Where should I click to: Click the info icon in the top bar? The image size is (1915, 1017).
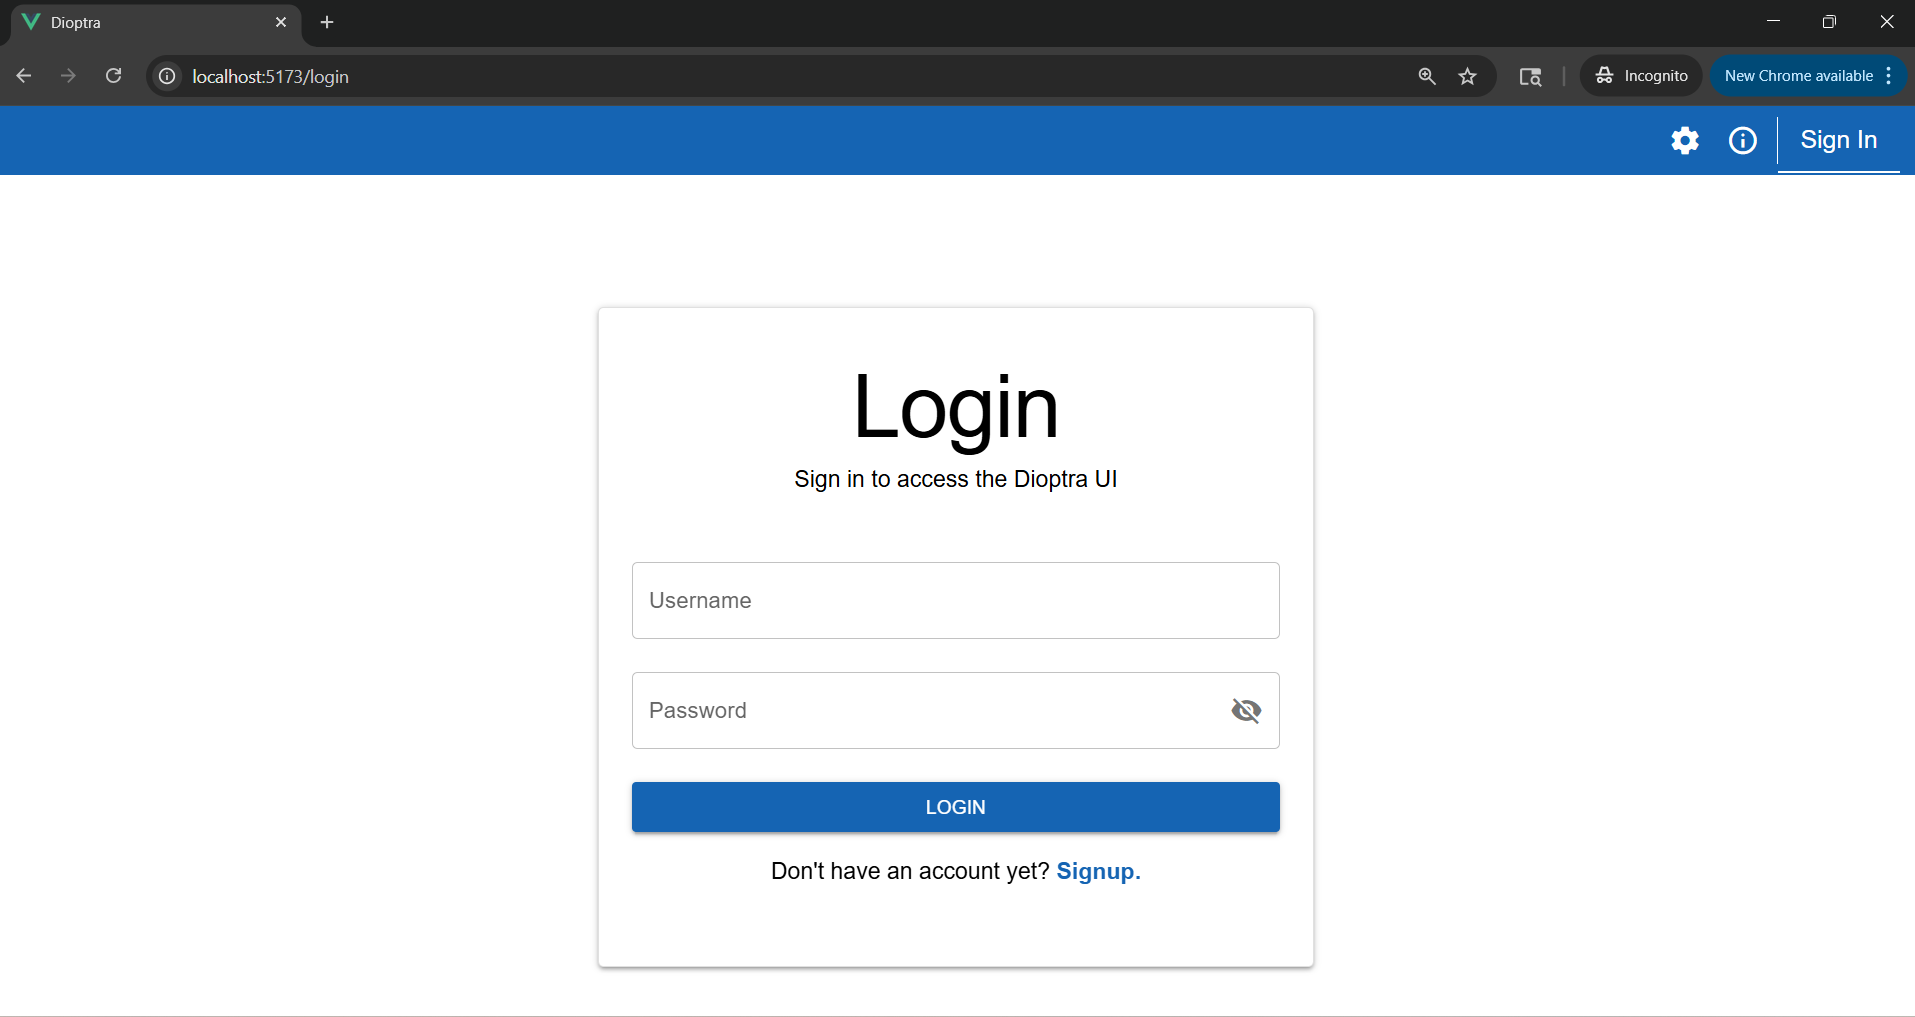tap(1742, 141)
